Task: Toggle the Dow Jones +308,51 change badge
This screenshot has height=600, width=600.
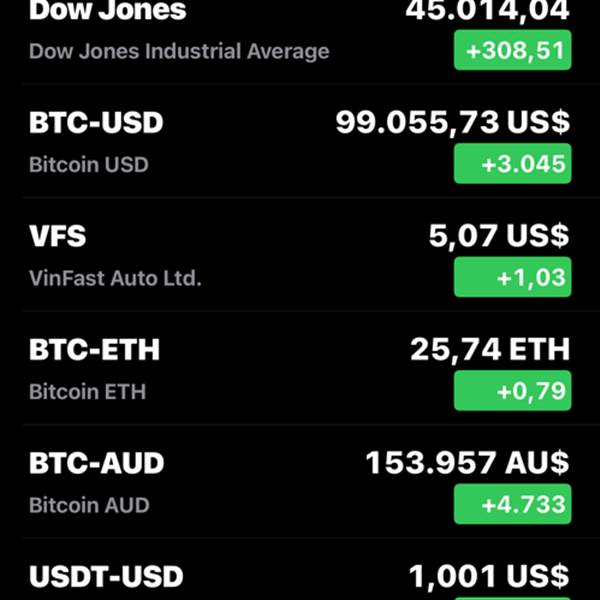Action: (x=512, y=50)
